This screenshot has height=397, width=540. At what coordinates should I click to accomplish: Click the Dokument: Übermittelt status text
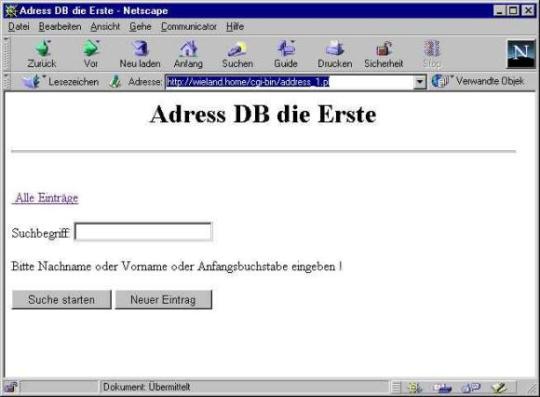tap(147, 387)
